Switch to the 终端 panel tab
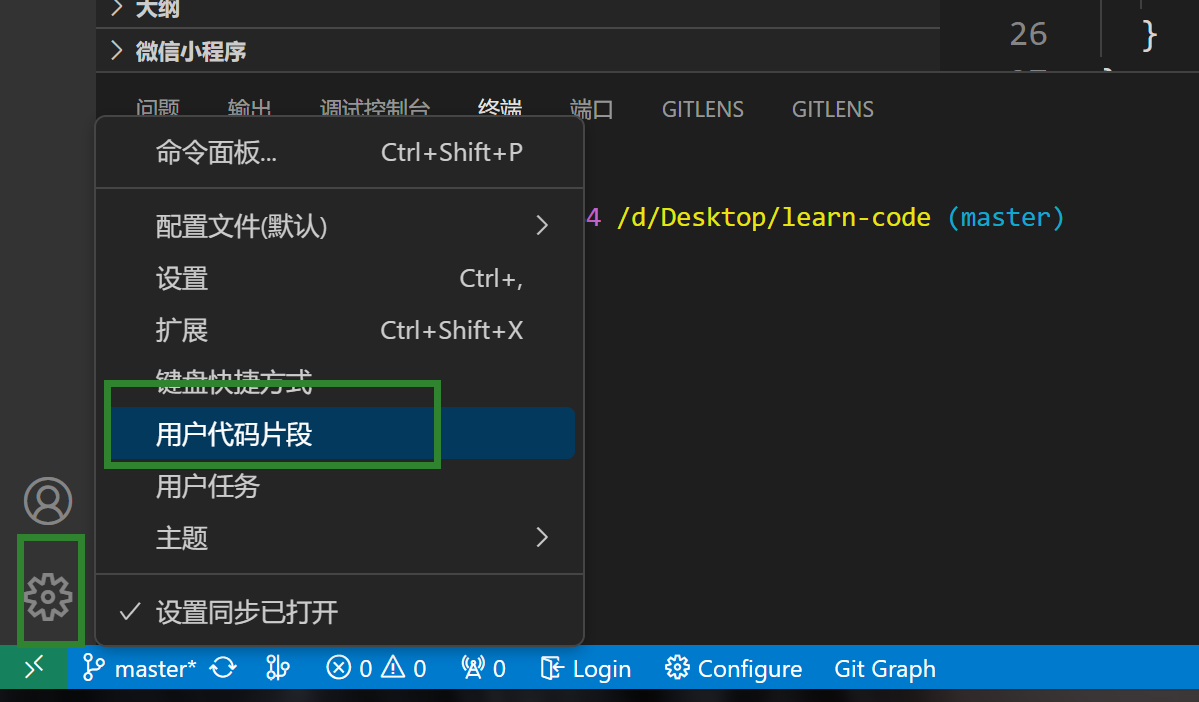Screen dimensions: 1199x702 point(499,107)
